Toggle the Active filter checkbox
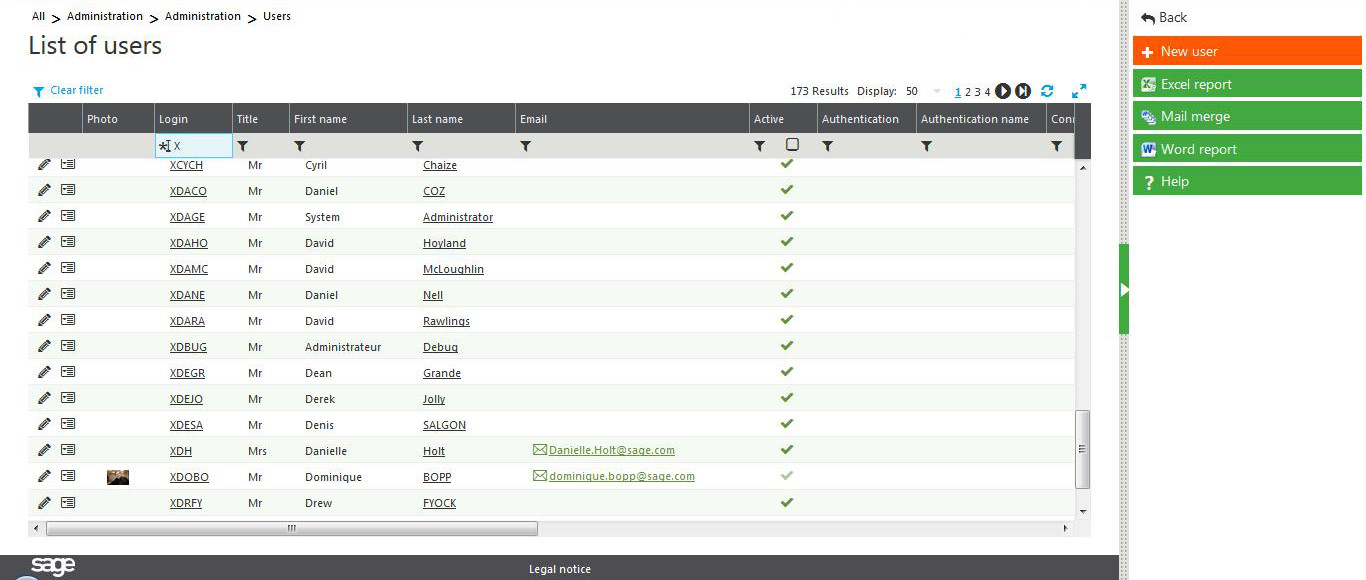 point(792,145)
